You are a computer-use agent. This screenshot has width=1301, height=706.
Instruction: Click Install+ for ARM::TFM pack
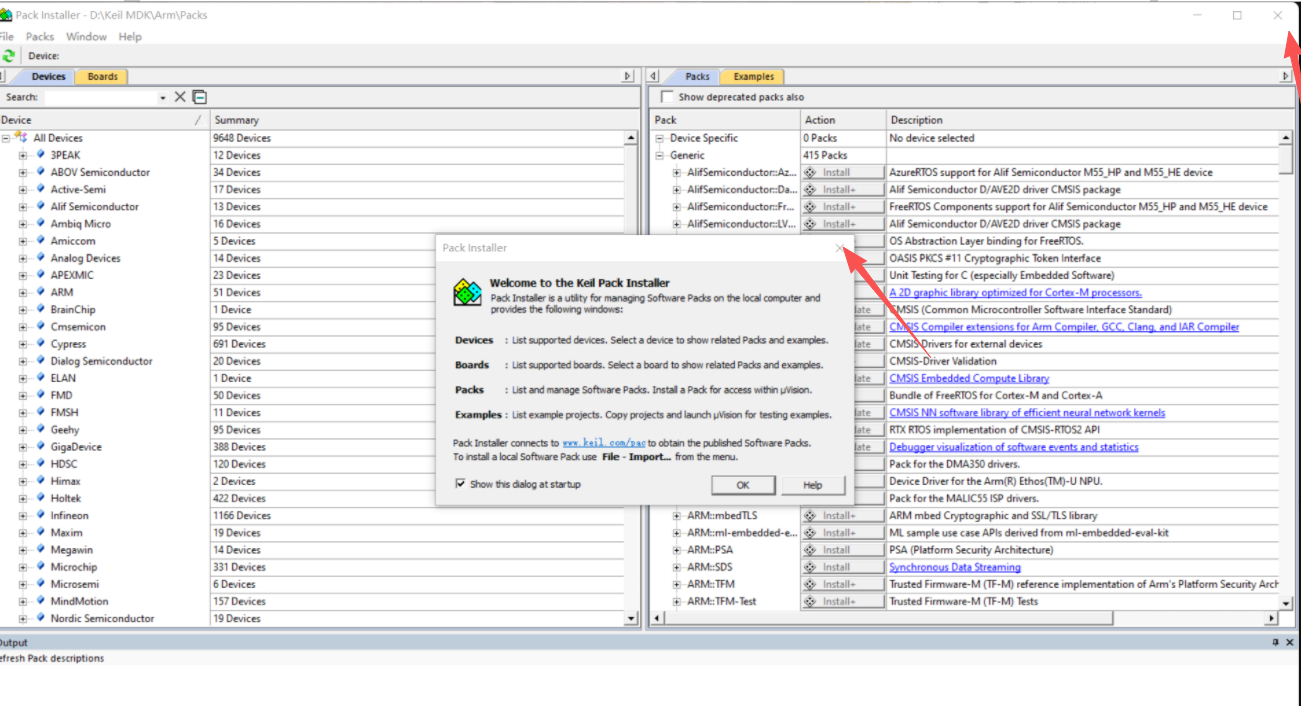[x=843, y=584]
